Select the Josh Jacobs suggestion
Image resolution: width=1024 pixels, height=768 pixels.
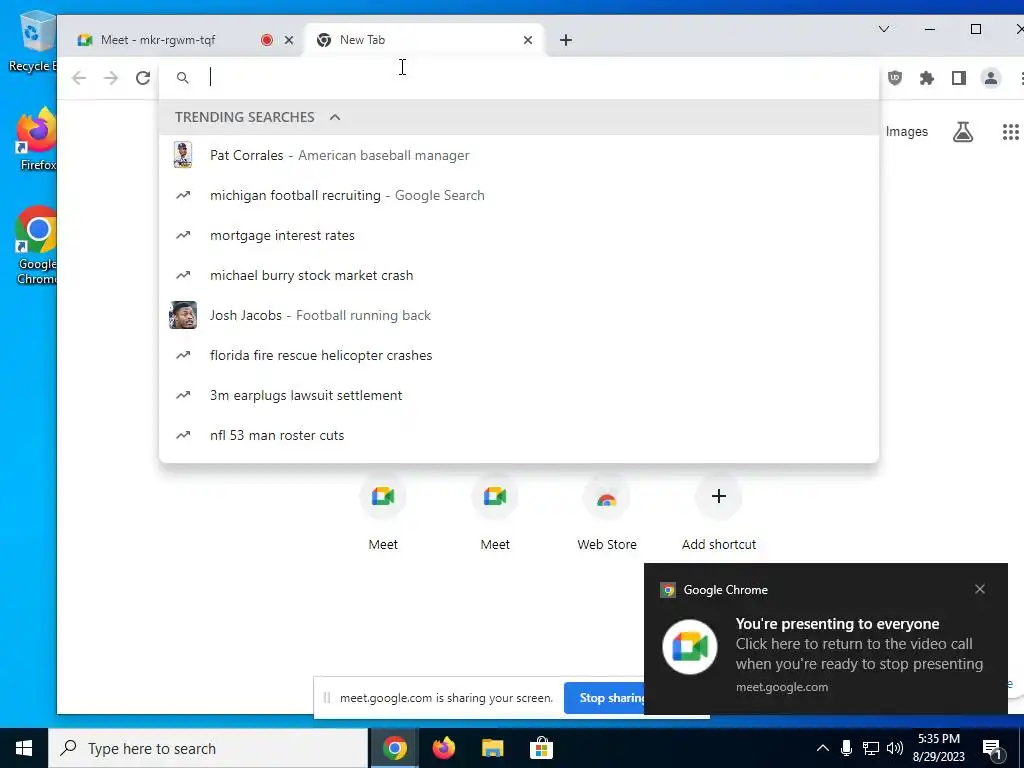[519, 315]
